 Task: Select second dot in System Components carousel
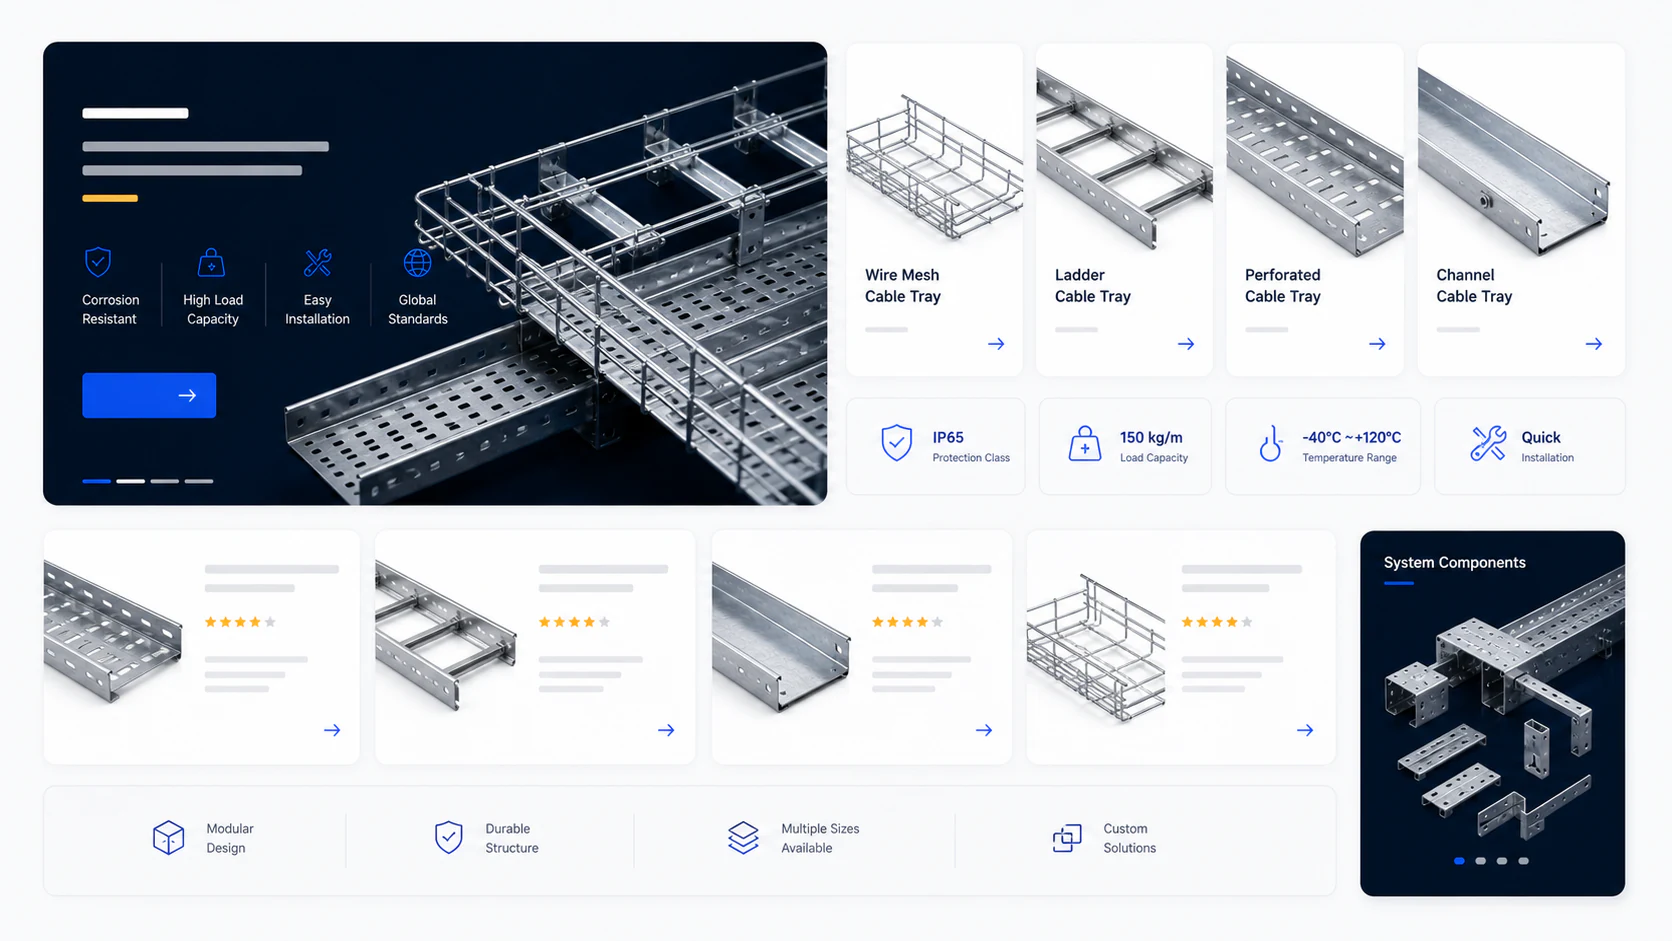pos(1481,861)
